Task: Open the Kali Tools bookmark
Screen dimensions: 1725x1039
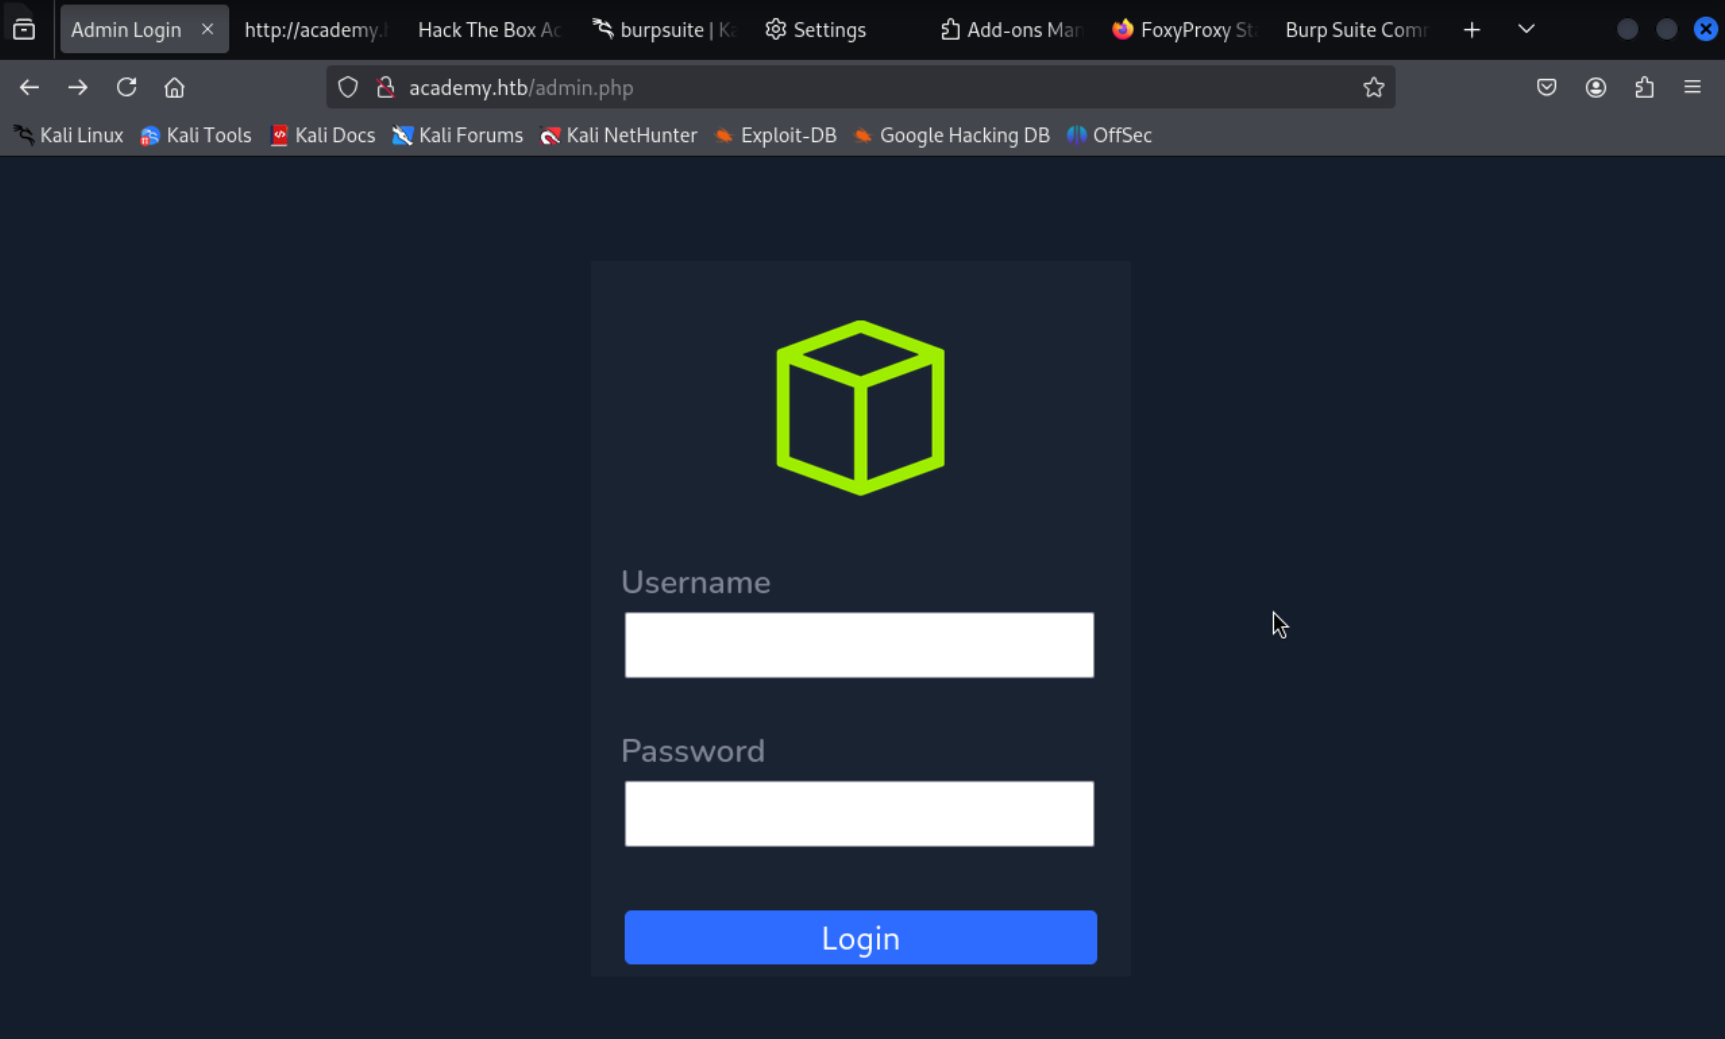Action: [196, 135]
